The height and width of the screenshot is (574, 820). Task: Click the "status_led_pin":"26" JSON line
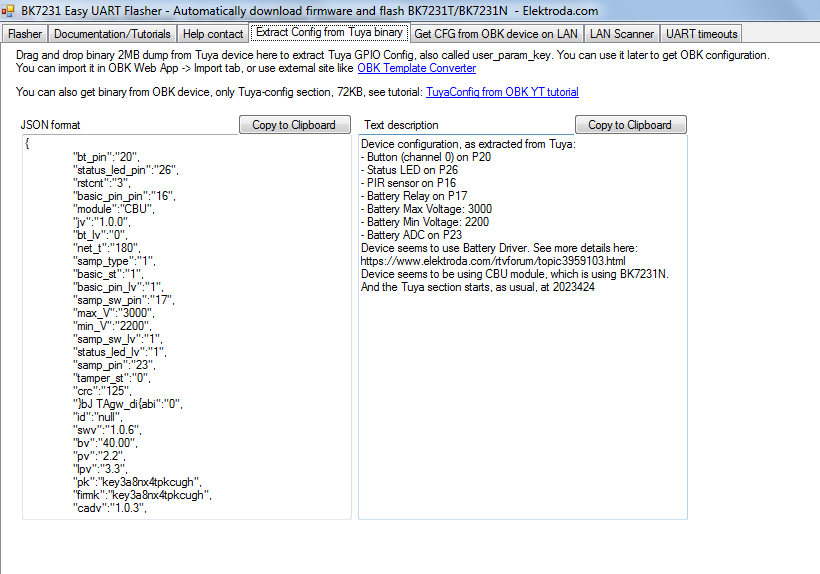(126, 170)
